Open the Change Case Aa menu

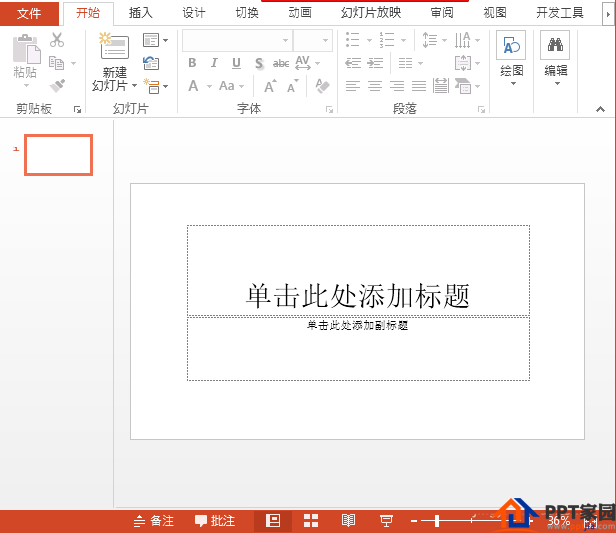coord(231,86)
